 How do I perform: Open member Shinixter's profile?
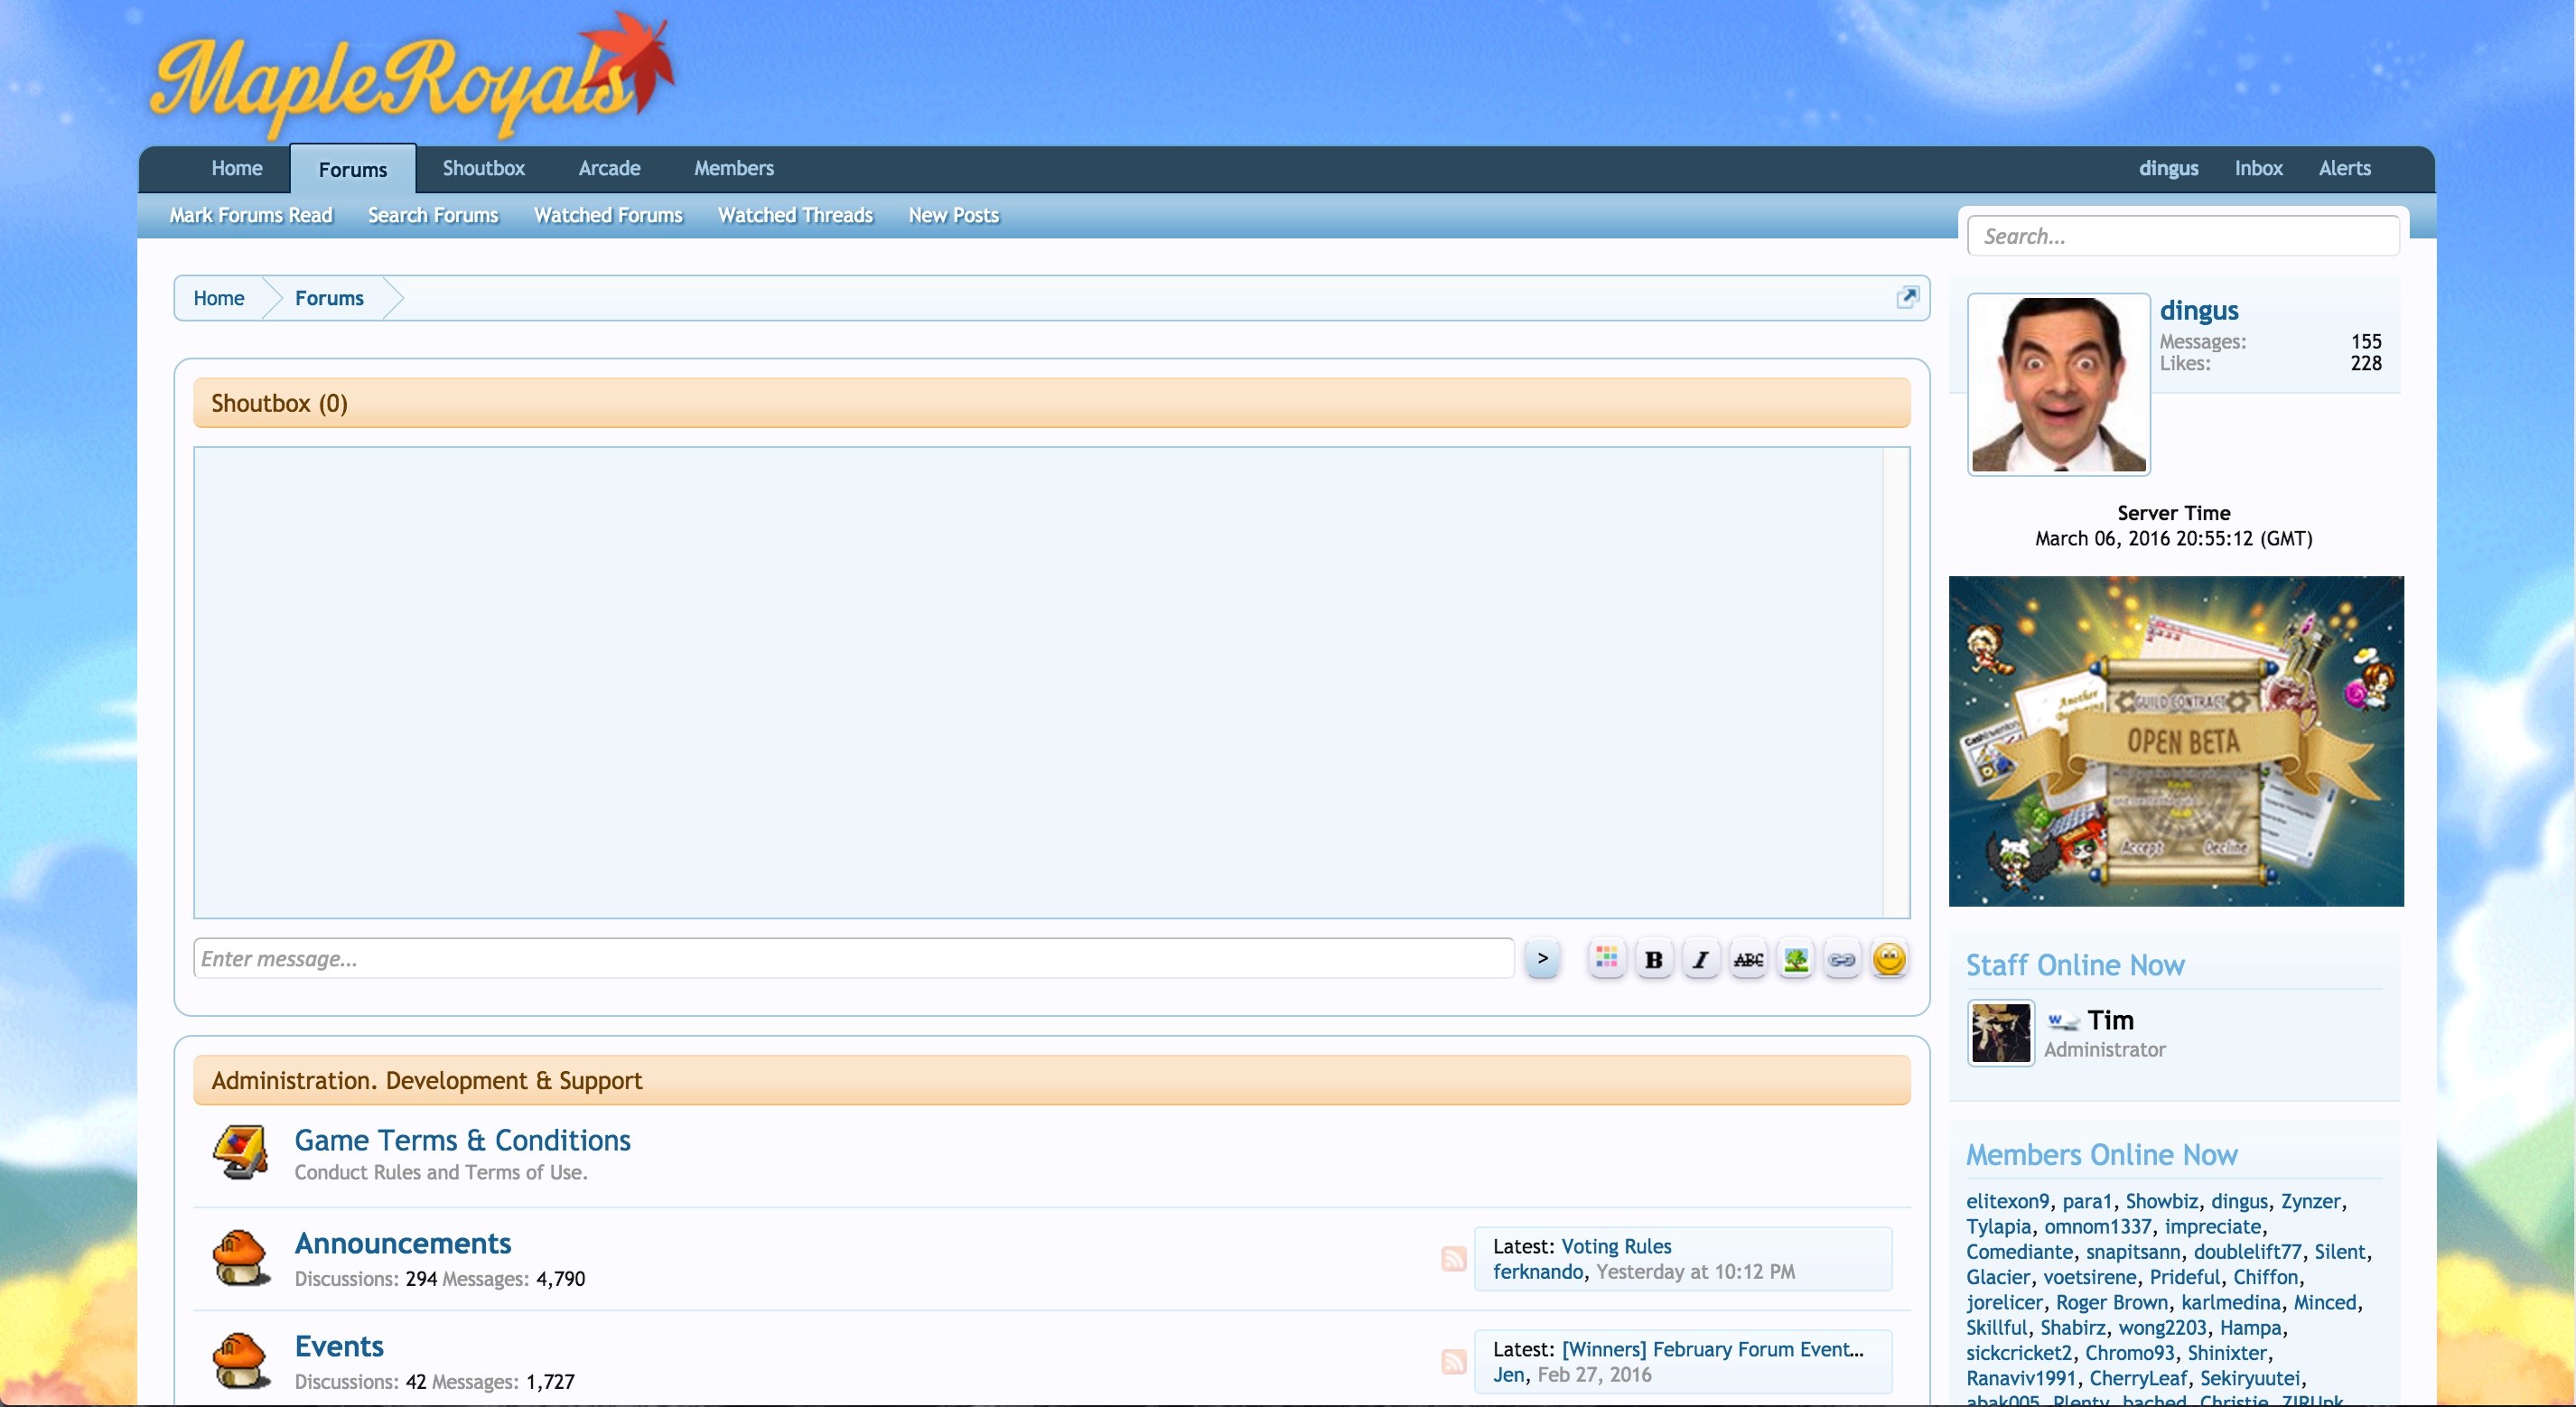[2227, 1353]
